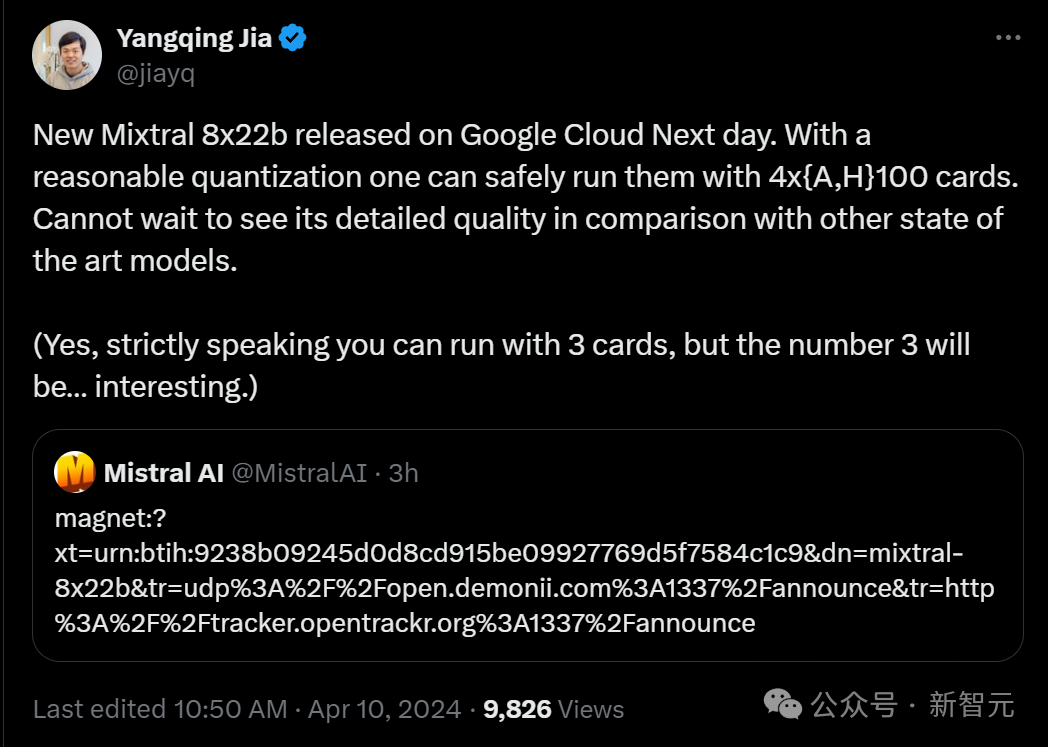Open the Yangqing Jia display name
This screenshot has height=747, width=1048.
tap(194, 38)
